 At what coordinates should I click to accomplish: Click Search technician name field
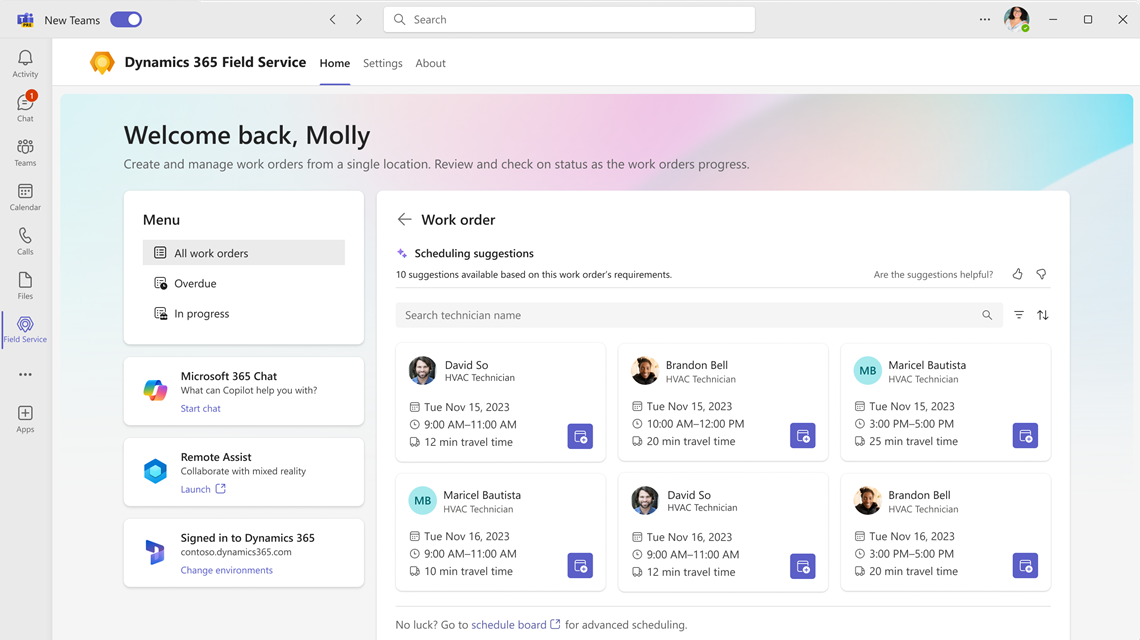(x=699, y=315)
